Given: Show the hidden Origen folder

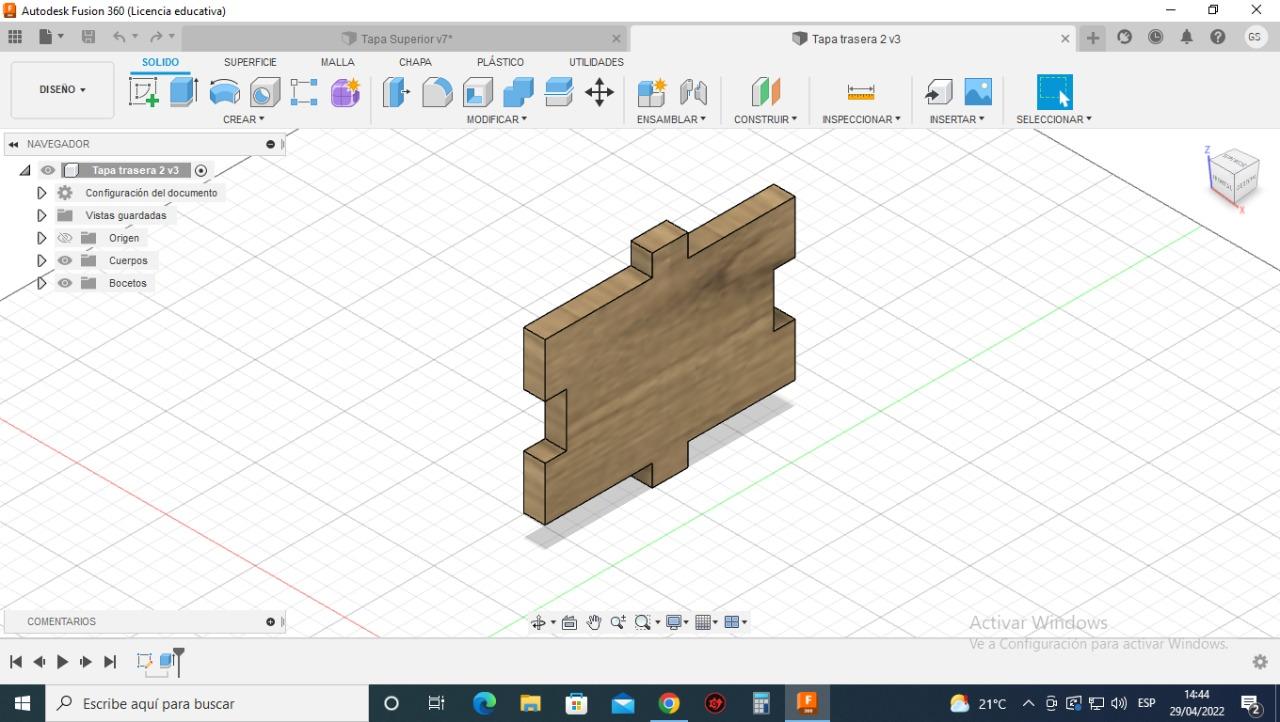Looking at the screenshot, I should 65,238.
